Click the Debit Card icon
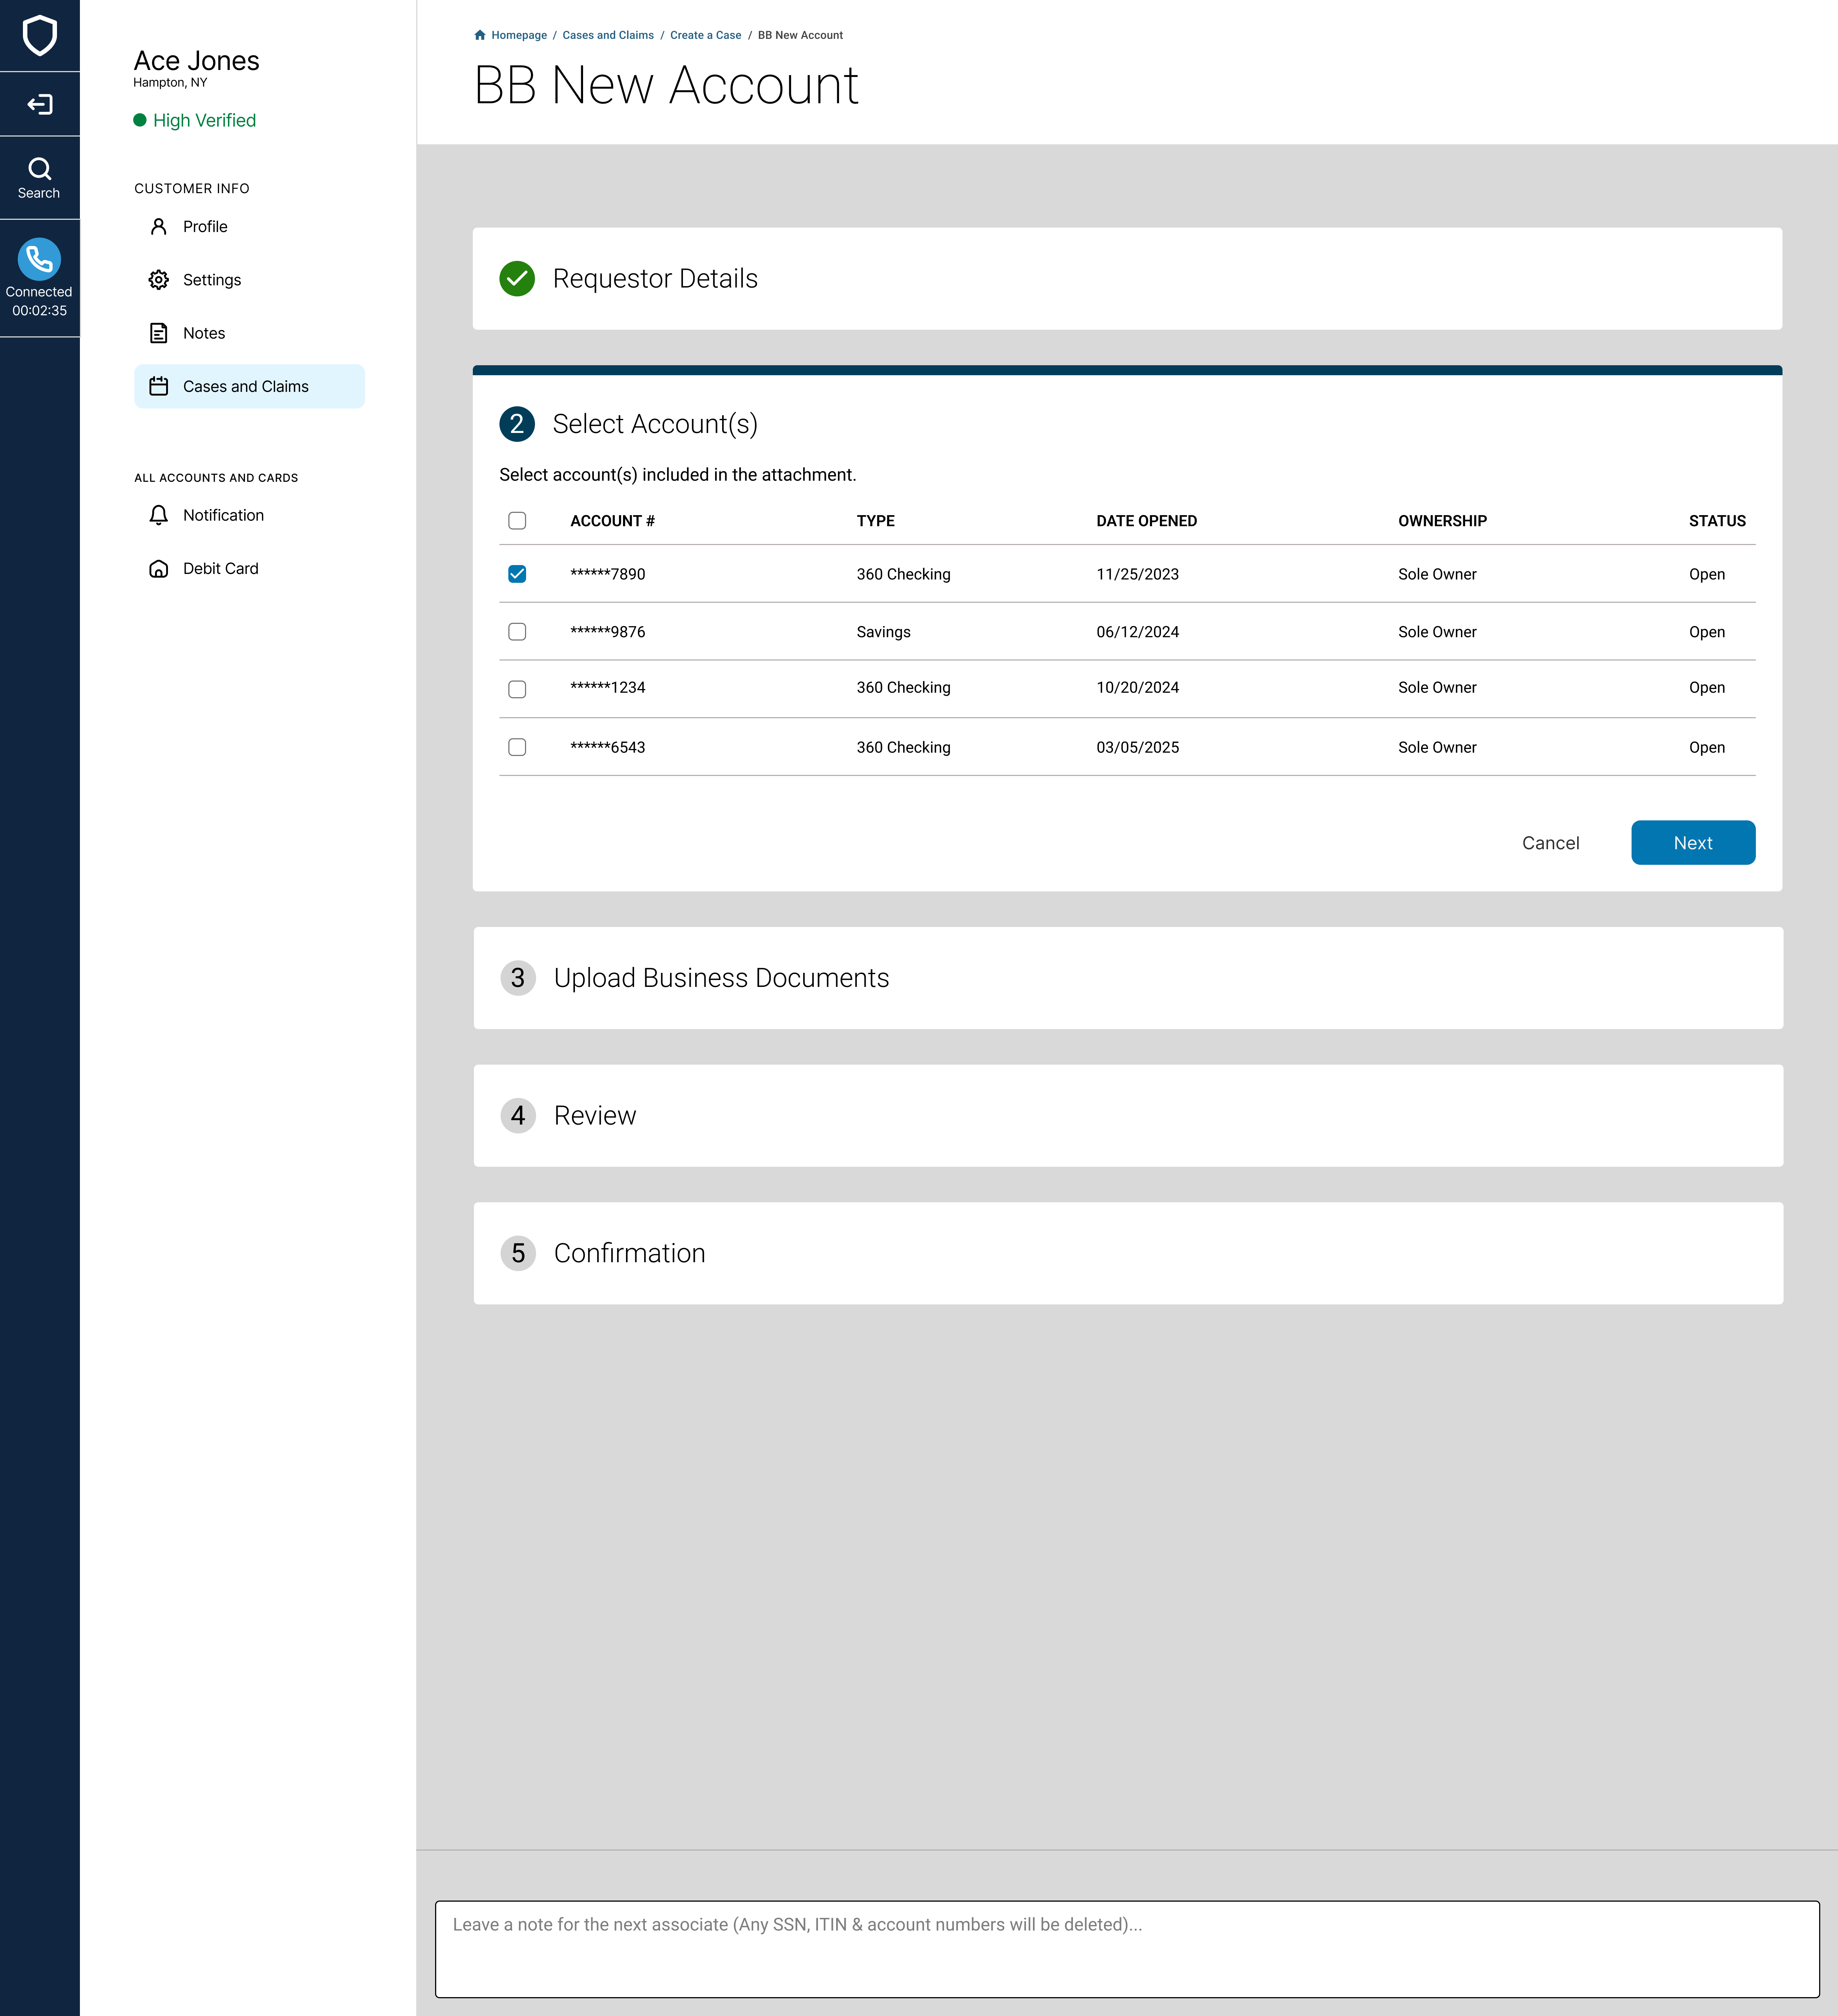Viewport: 1838px width, 2016px height. click(x=158, y=568)
